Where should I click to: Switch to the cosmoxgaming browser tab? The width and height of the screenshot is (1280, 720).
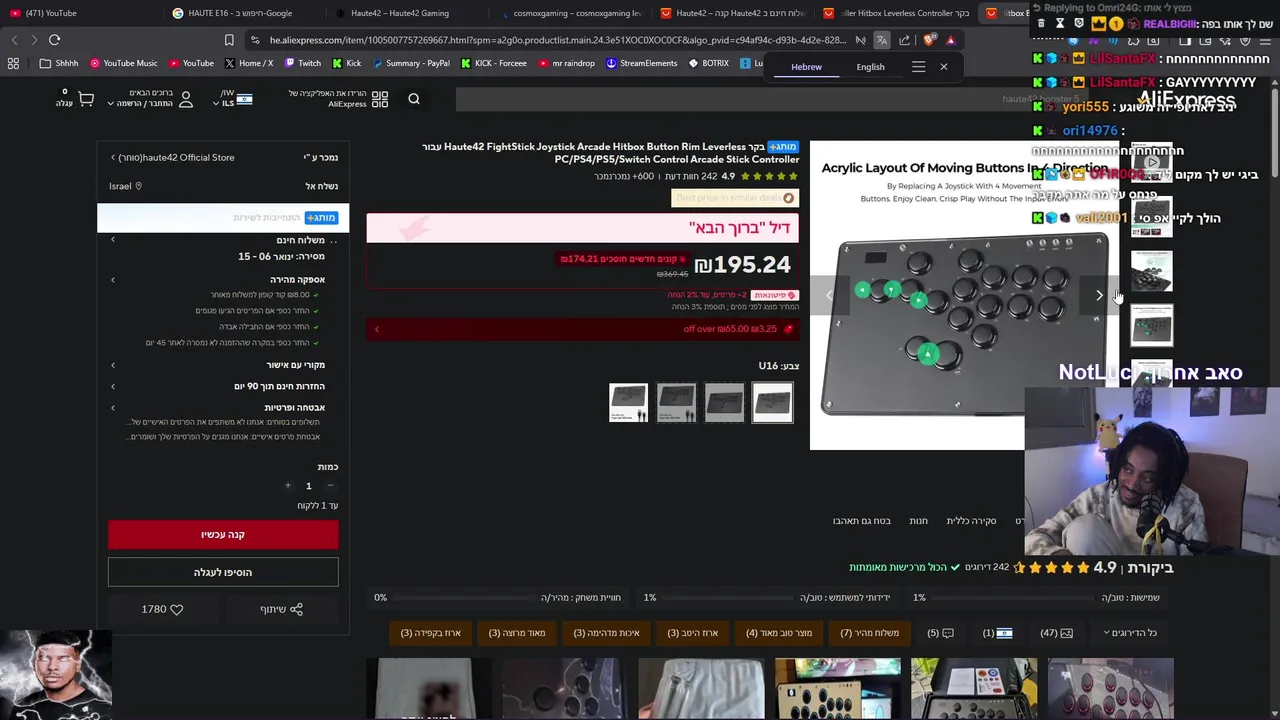[570, 13]
